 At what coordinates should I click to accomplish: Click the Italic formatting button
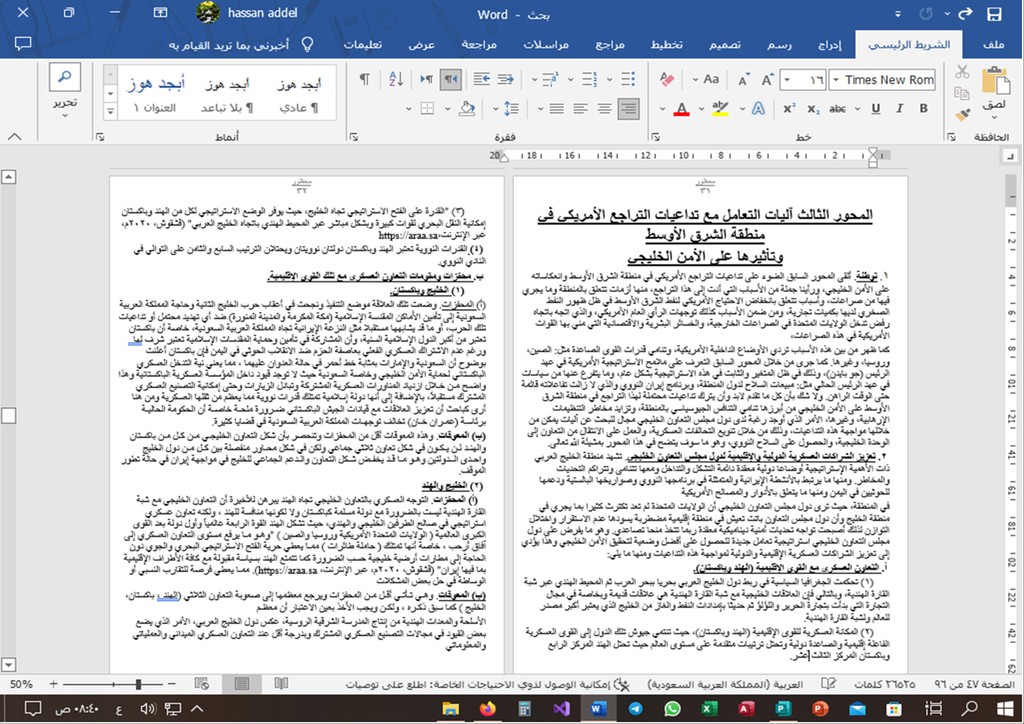click(899, 108)
